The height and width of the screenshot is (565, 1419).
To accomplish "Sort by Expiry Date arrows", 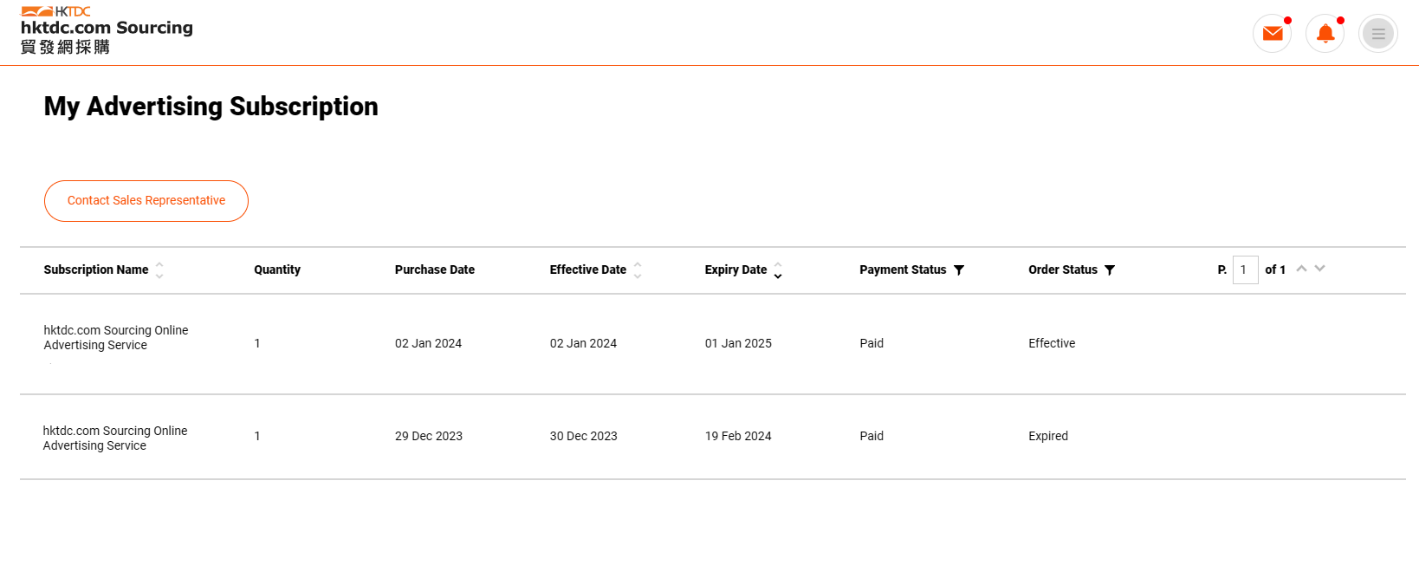I will click(778, 270).
